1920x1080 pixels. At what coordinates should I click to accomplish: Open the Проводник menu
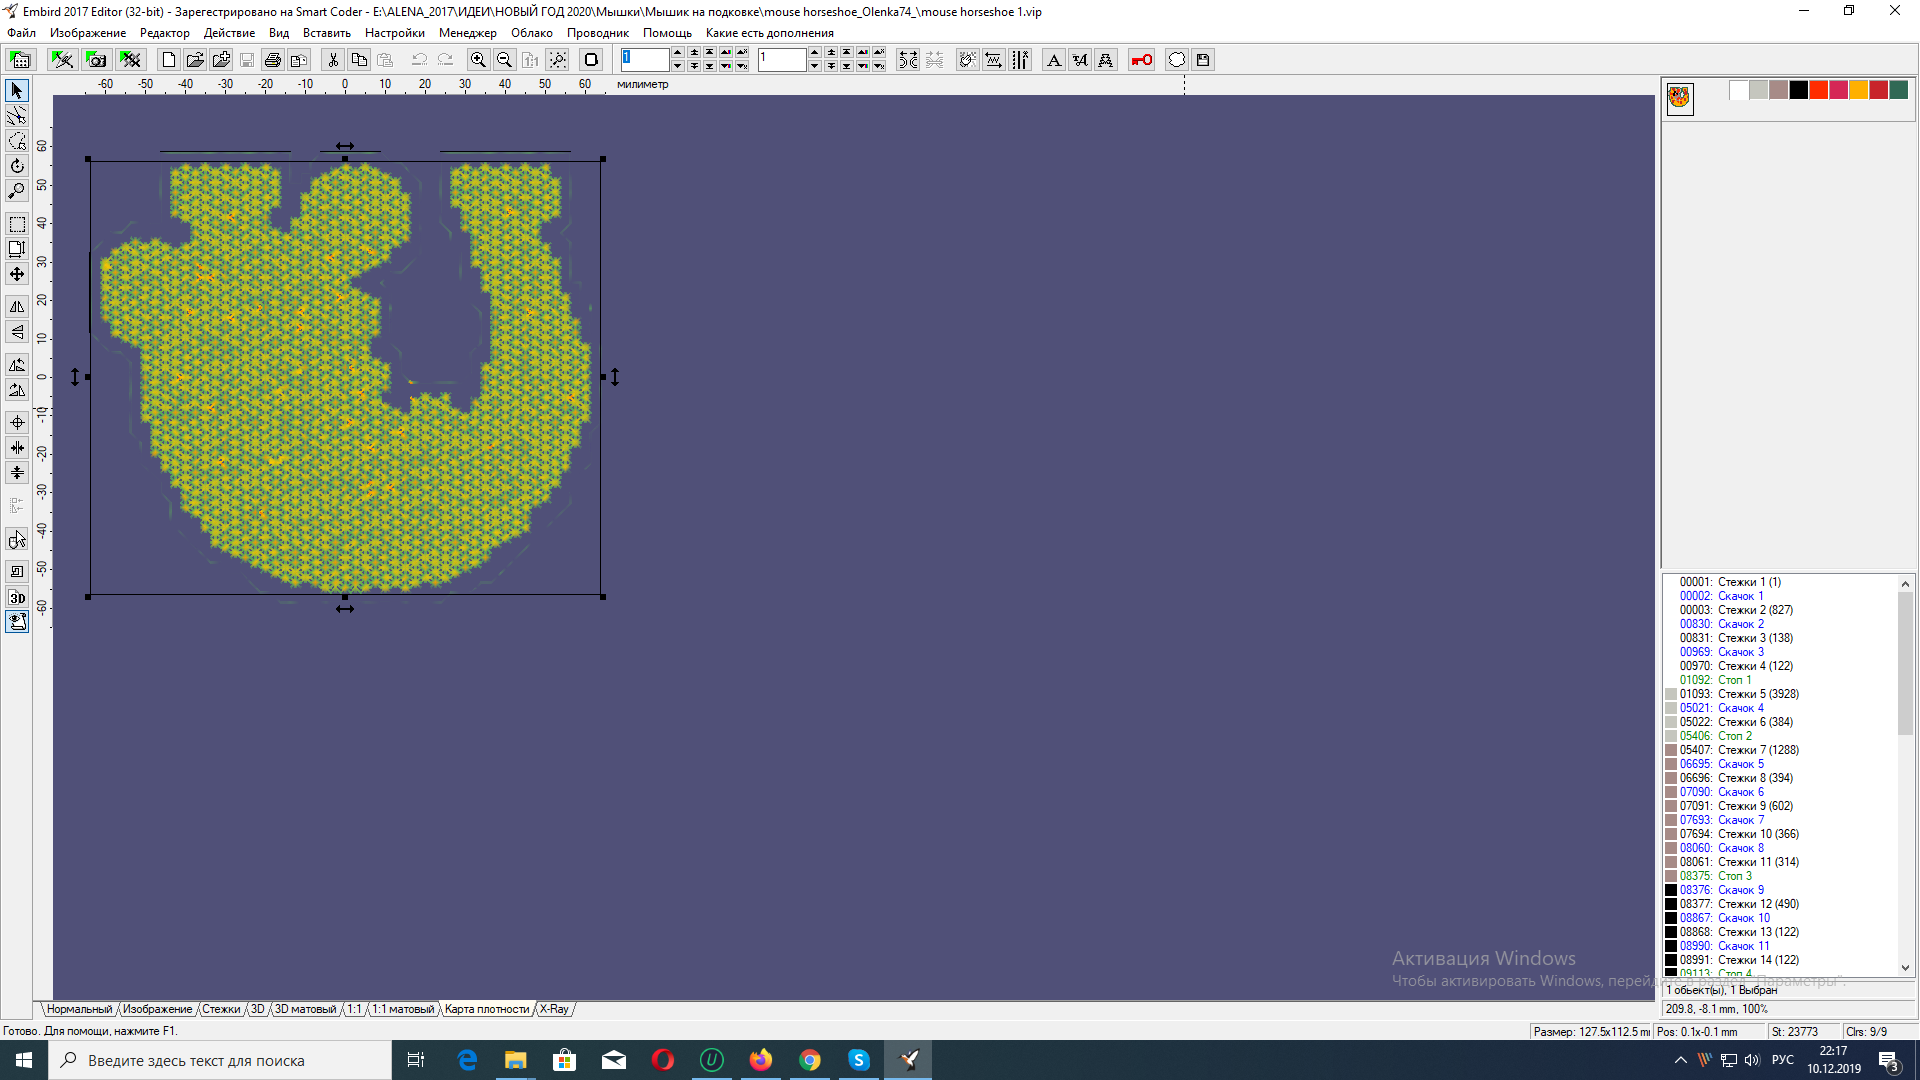597,33
